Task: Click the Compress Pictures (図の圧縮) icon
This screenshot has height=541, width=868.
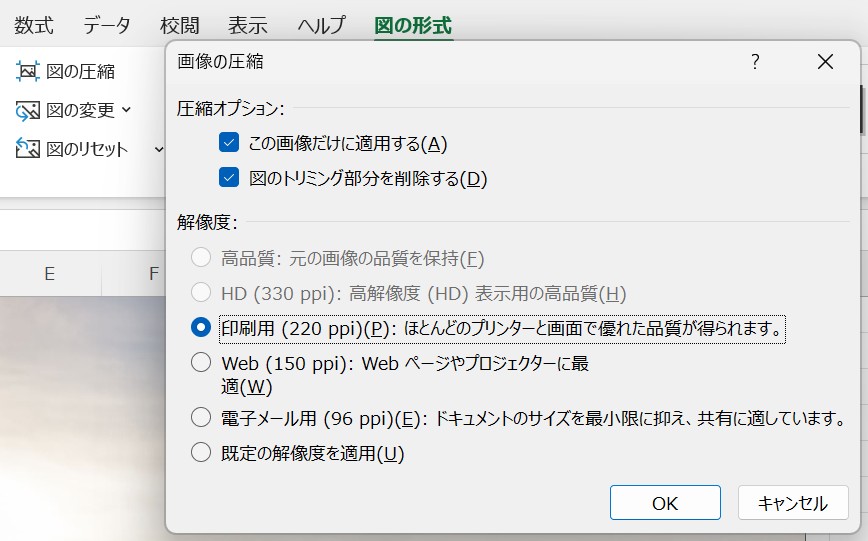Action: pyautogui.click(x=28, y=71)
